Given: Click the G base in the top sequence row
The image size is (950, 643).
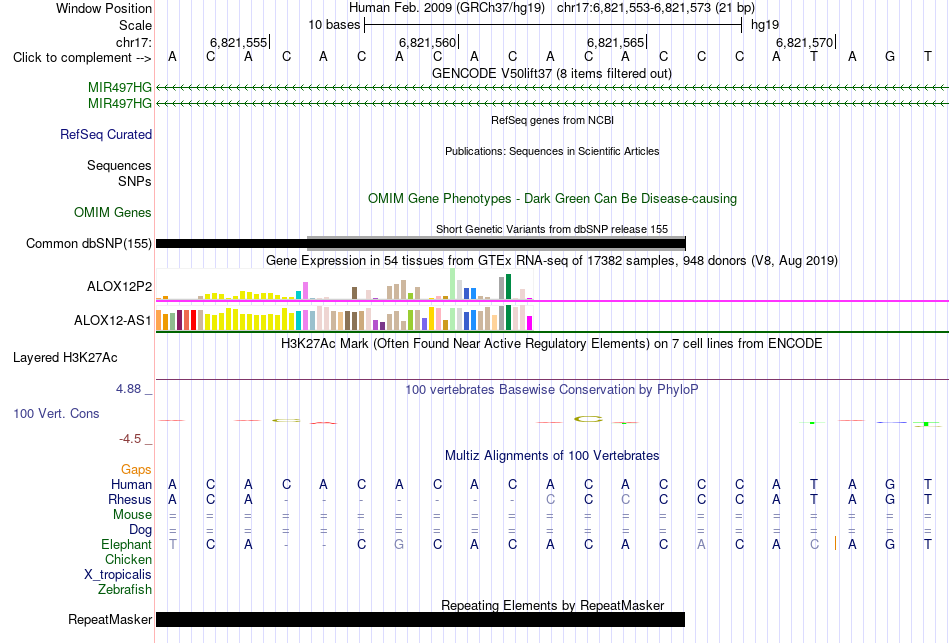Looking at the screenshot, I should pyautogui.click(x=890, y=57).
